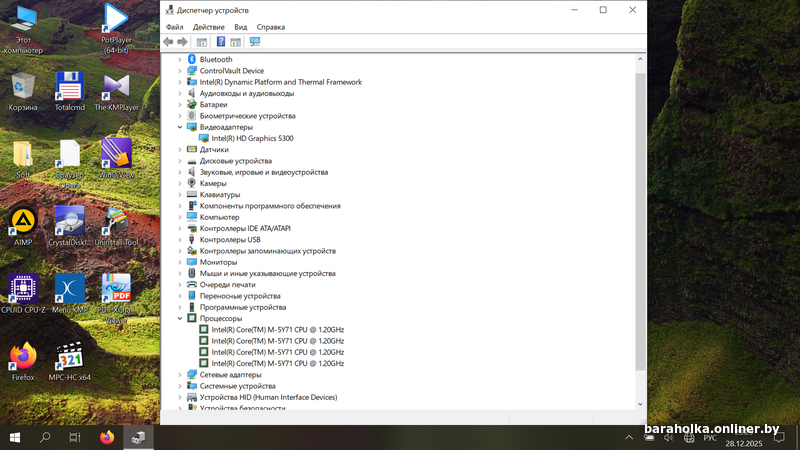Open the Вид menu
The image size is (800, 450).
click(240, 27)
